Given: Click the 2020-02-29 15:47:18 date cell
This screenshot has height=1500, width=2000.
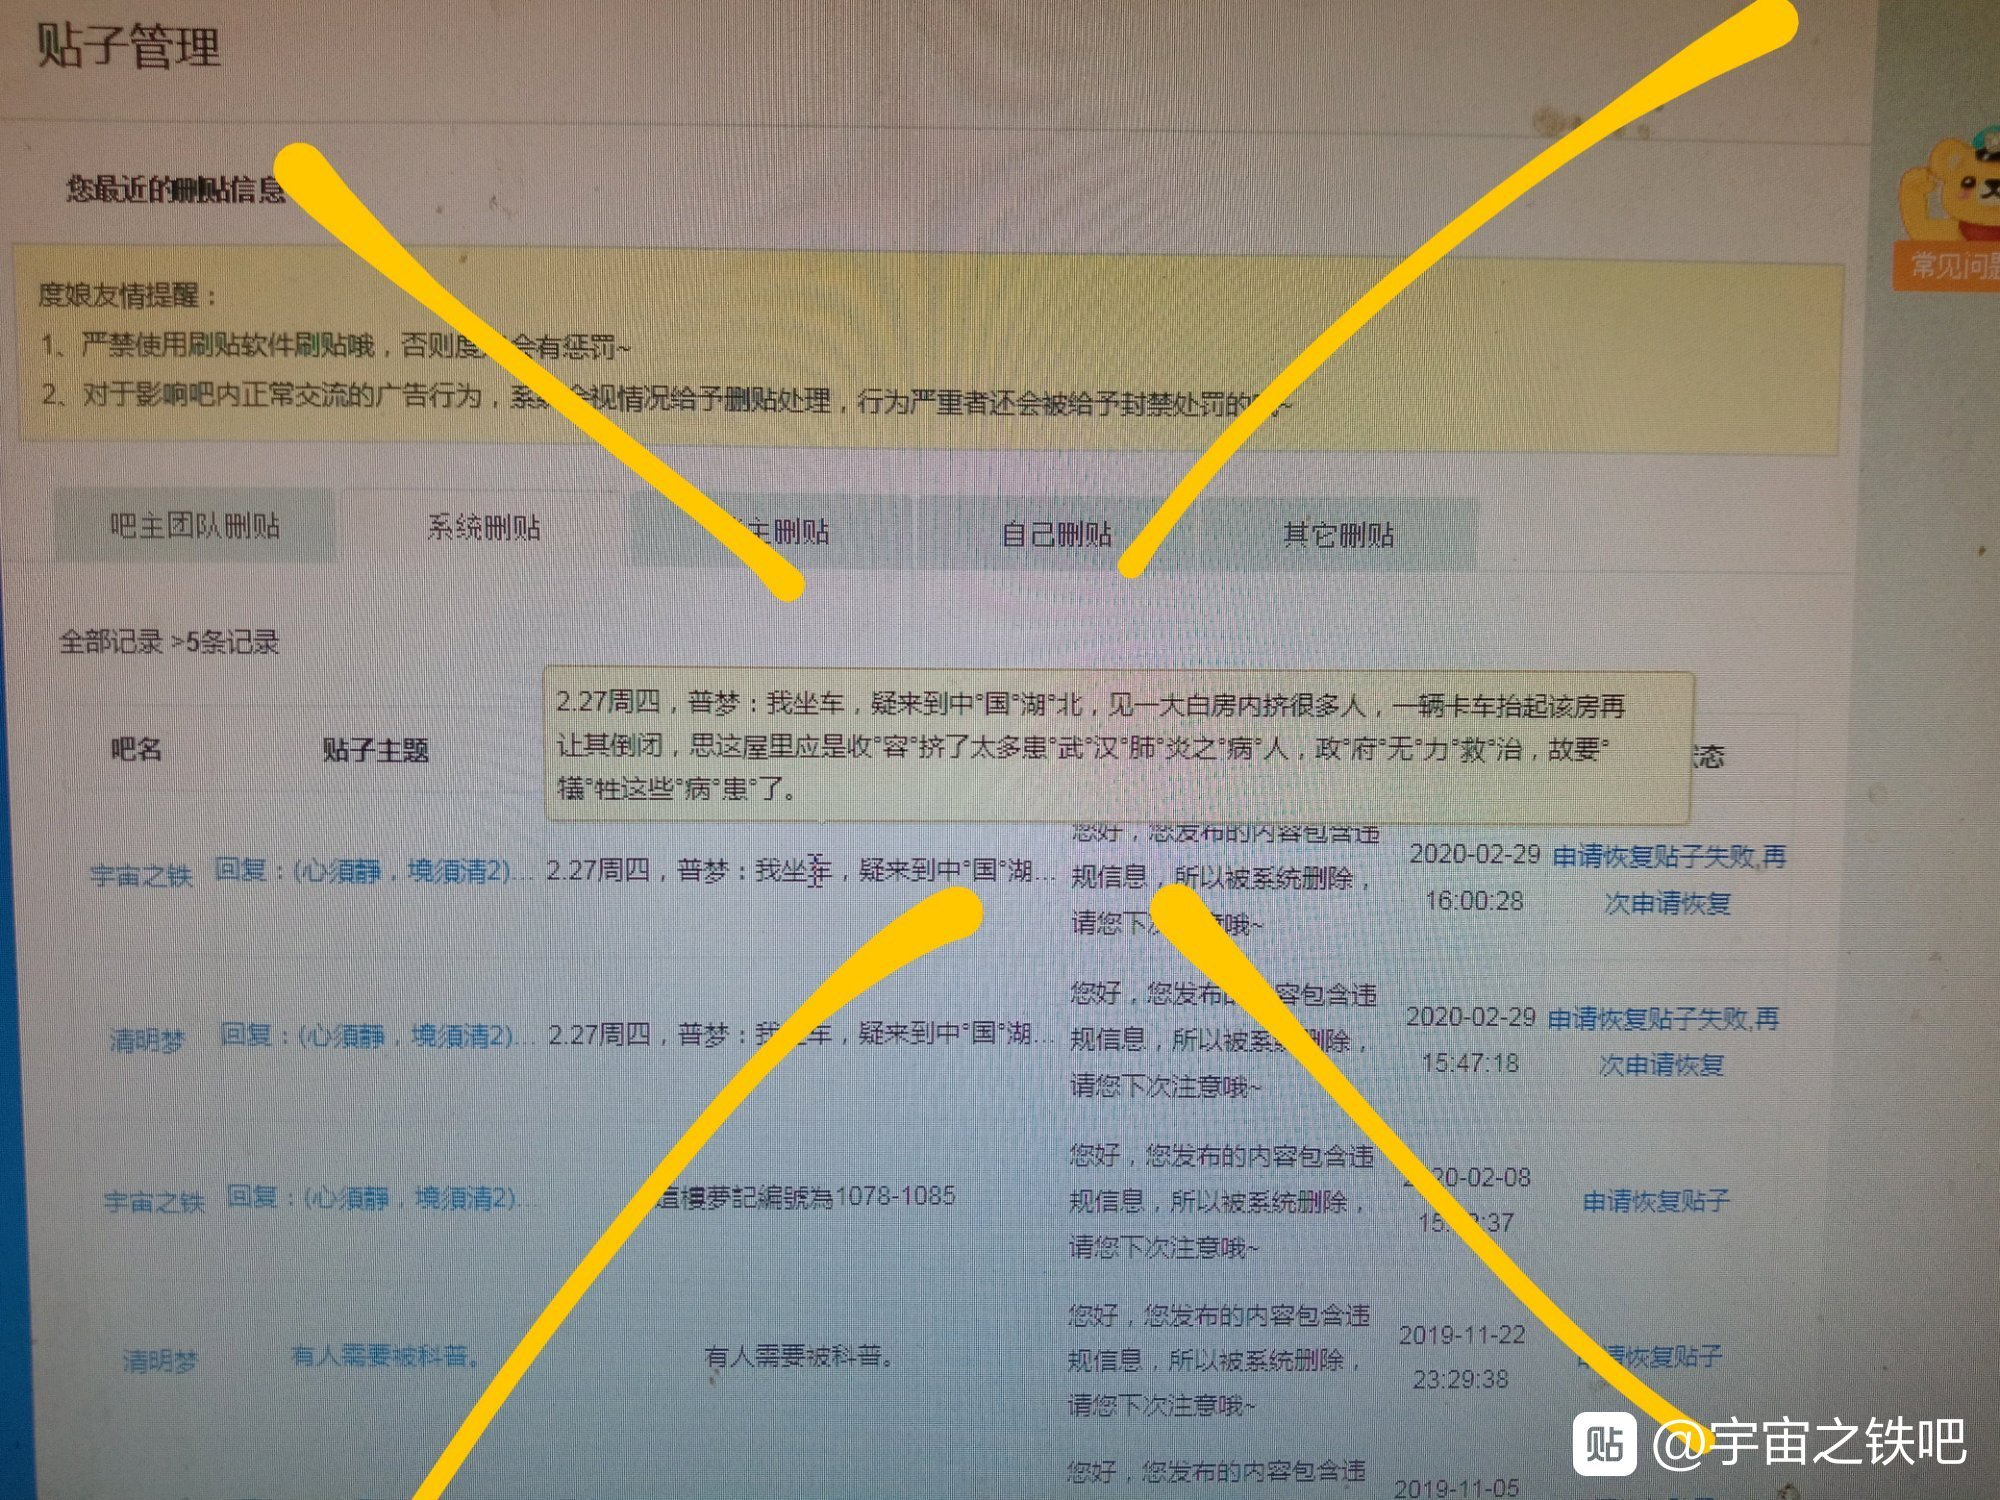Looking at the screenshot, I should (x=1471, y=1040).
